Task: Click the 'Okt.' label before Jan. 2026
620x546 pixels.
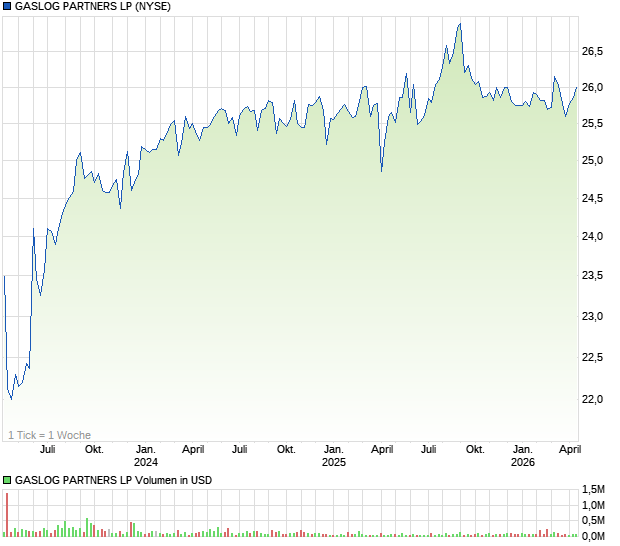Action: pos(475,450)
